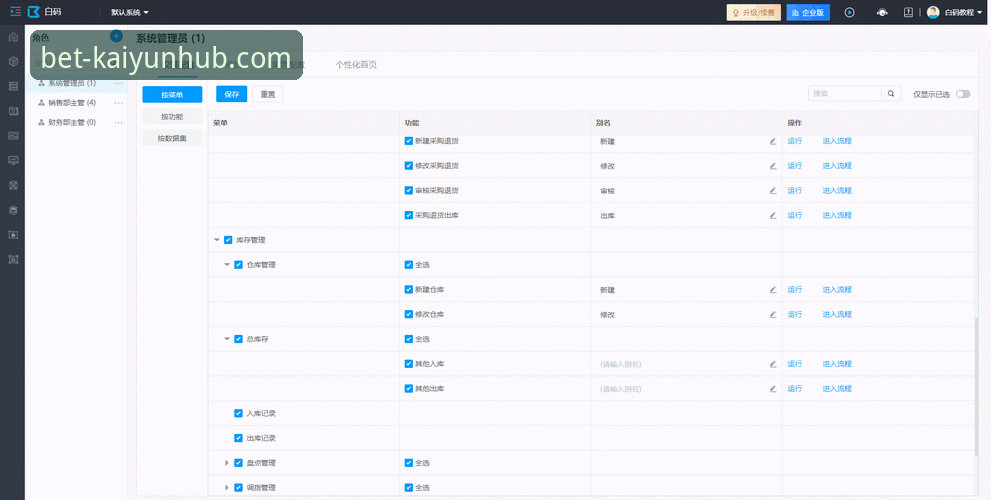Uncheck the 仓库管理 menu checkbox
991x500 pixels.
(x=238, y=264)
